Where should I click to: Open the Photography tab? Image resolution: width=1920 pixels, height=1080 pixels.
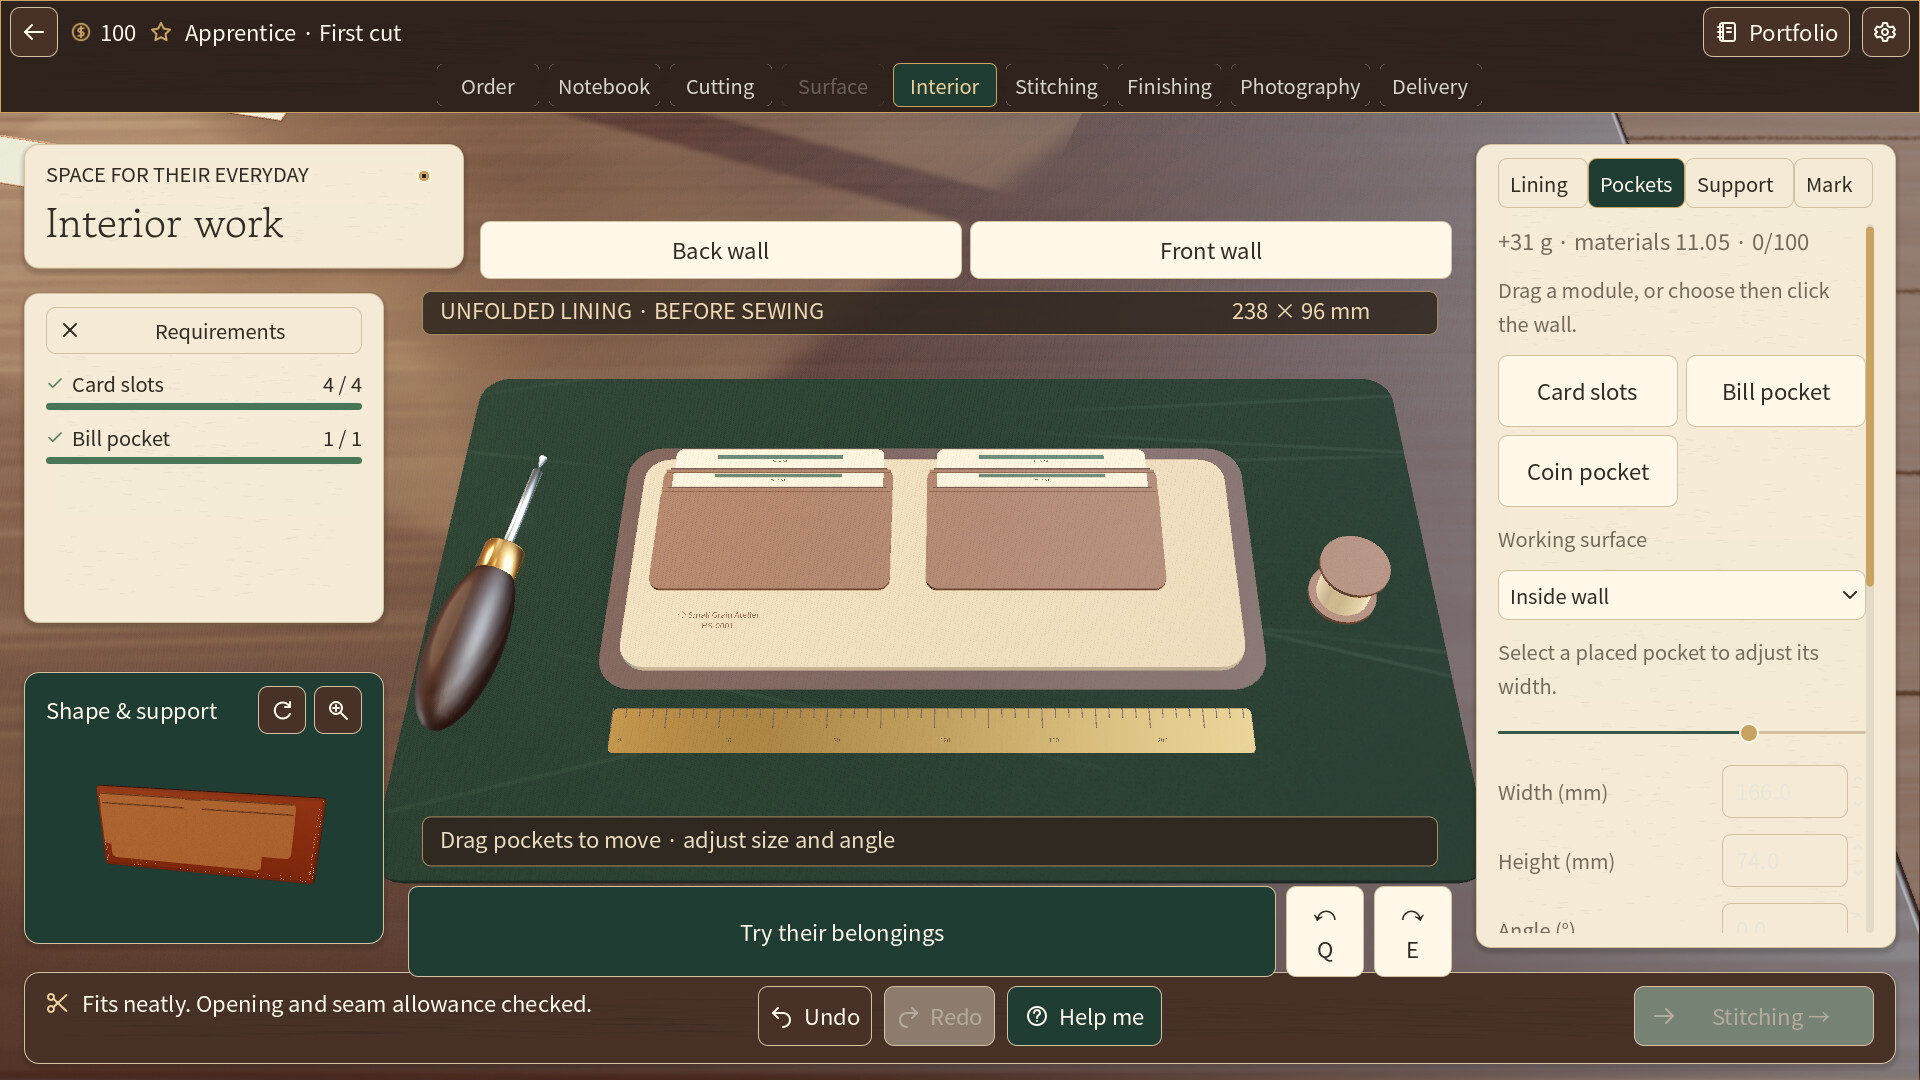click(1300, 86)
